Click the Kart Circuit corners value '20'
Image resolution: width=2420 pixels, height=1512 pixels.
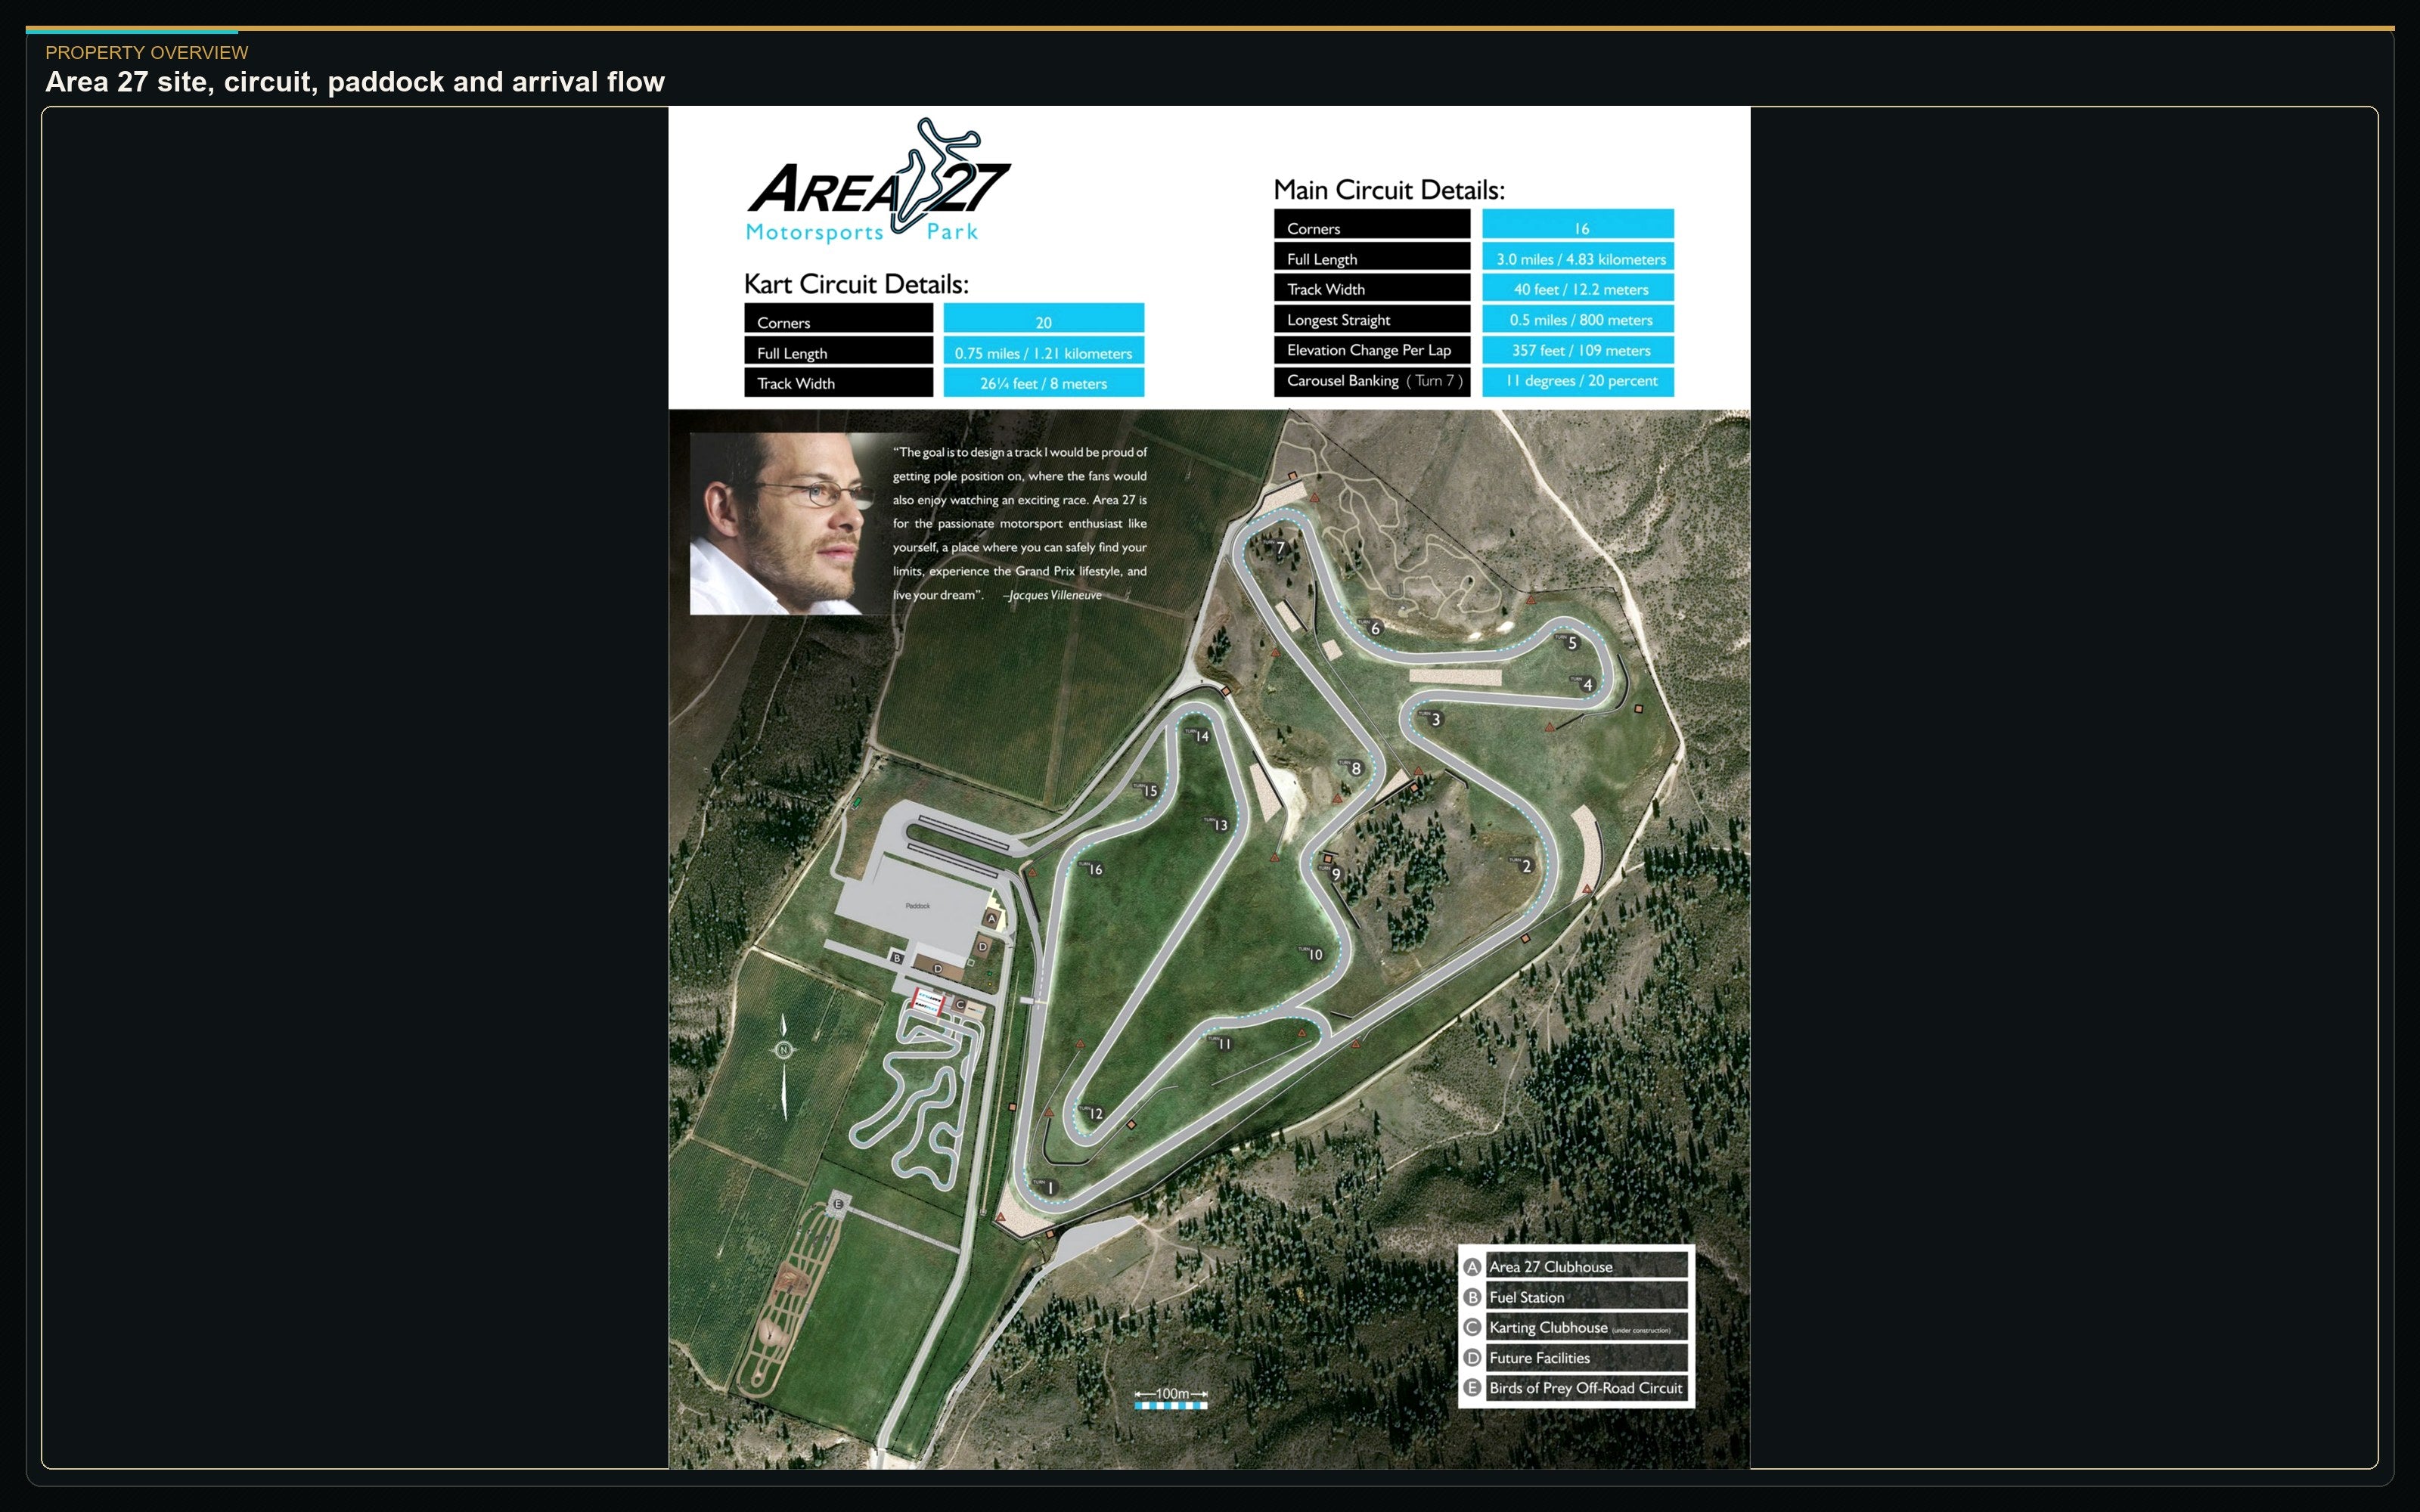(1043, 322)
